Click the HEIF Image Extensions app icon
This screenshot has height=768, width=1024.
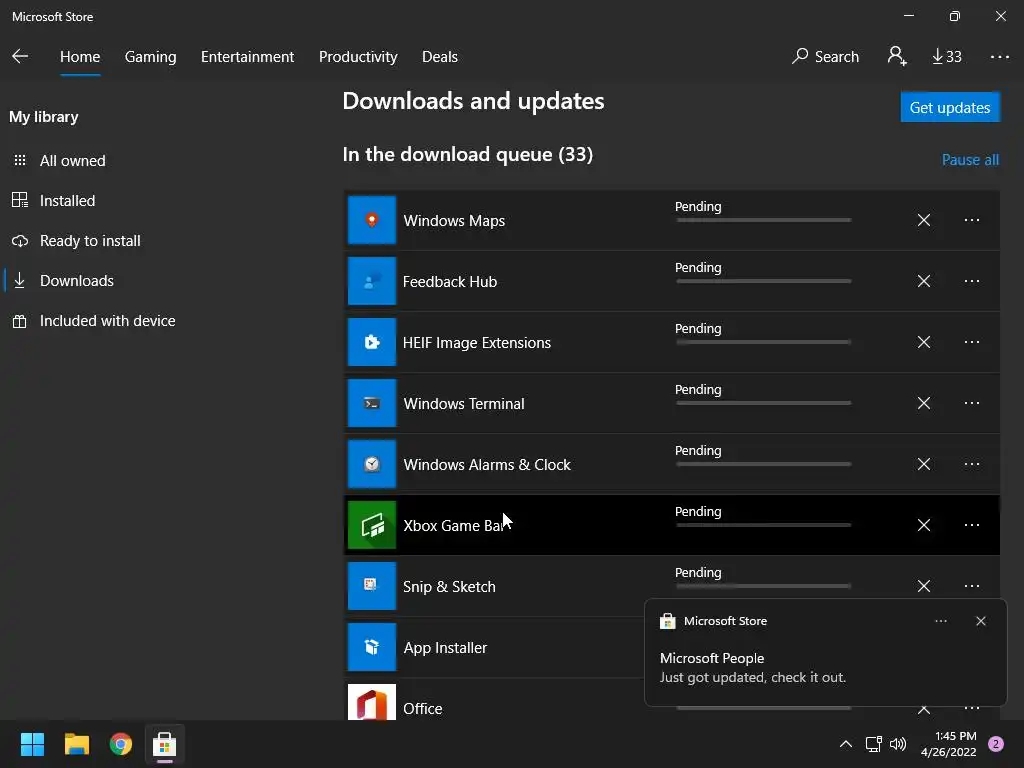[x=372, y=342]
